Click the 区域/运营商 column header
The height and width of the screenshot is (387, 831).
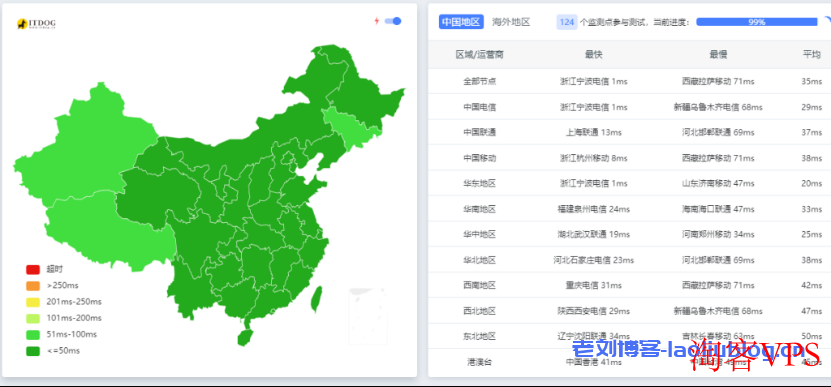480,55
